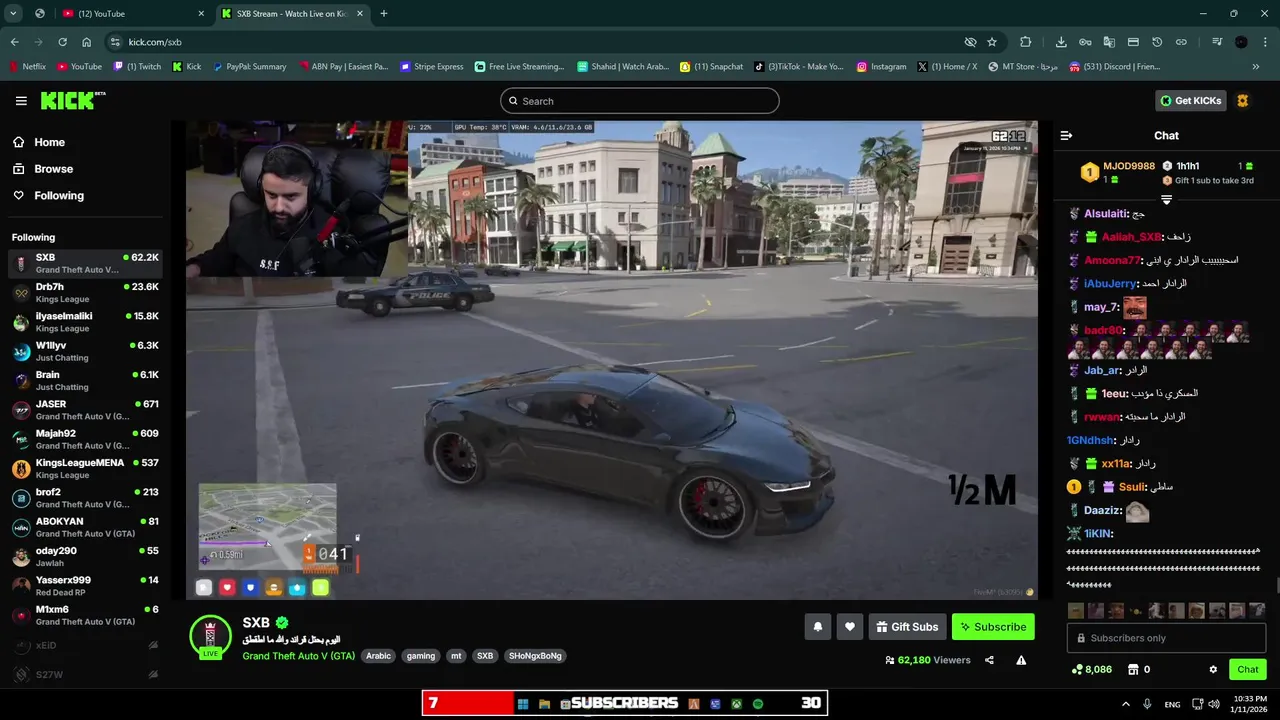Open the Kick hamburger sidebar menu

click(x=21, y=101)
